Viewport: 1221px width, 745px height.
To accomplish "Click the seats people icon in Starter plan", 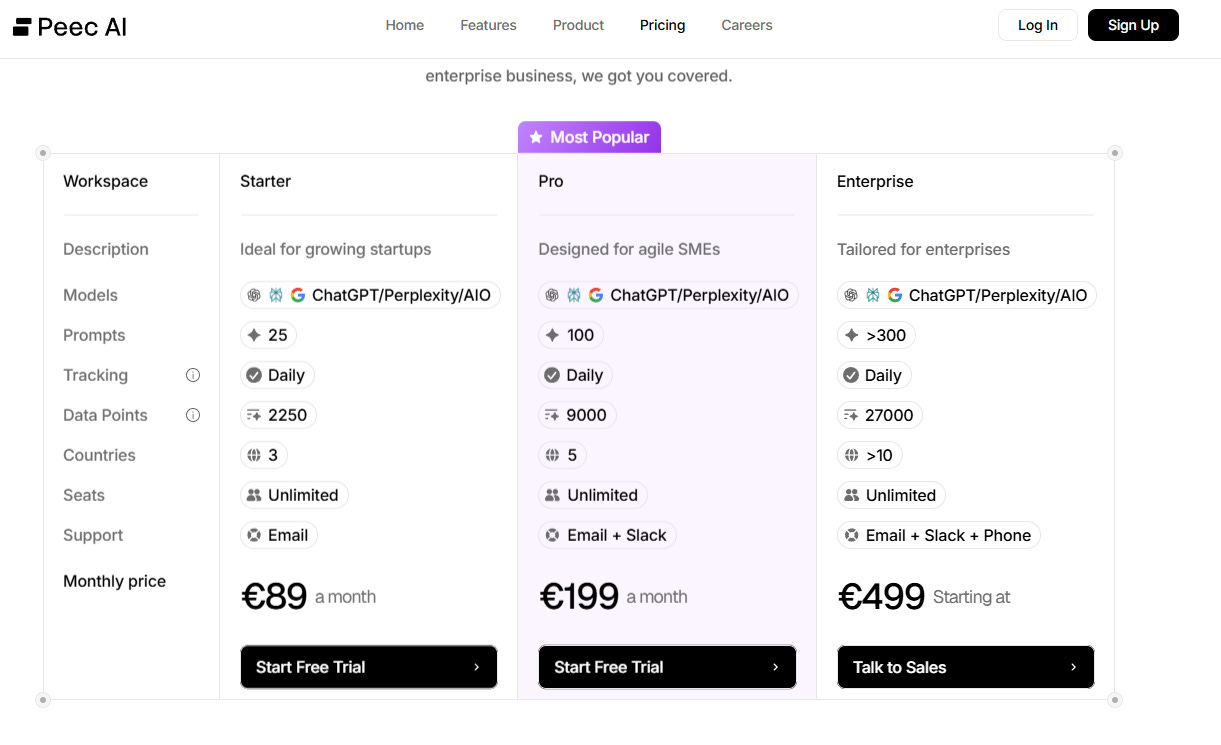I will click(254, 495).
